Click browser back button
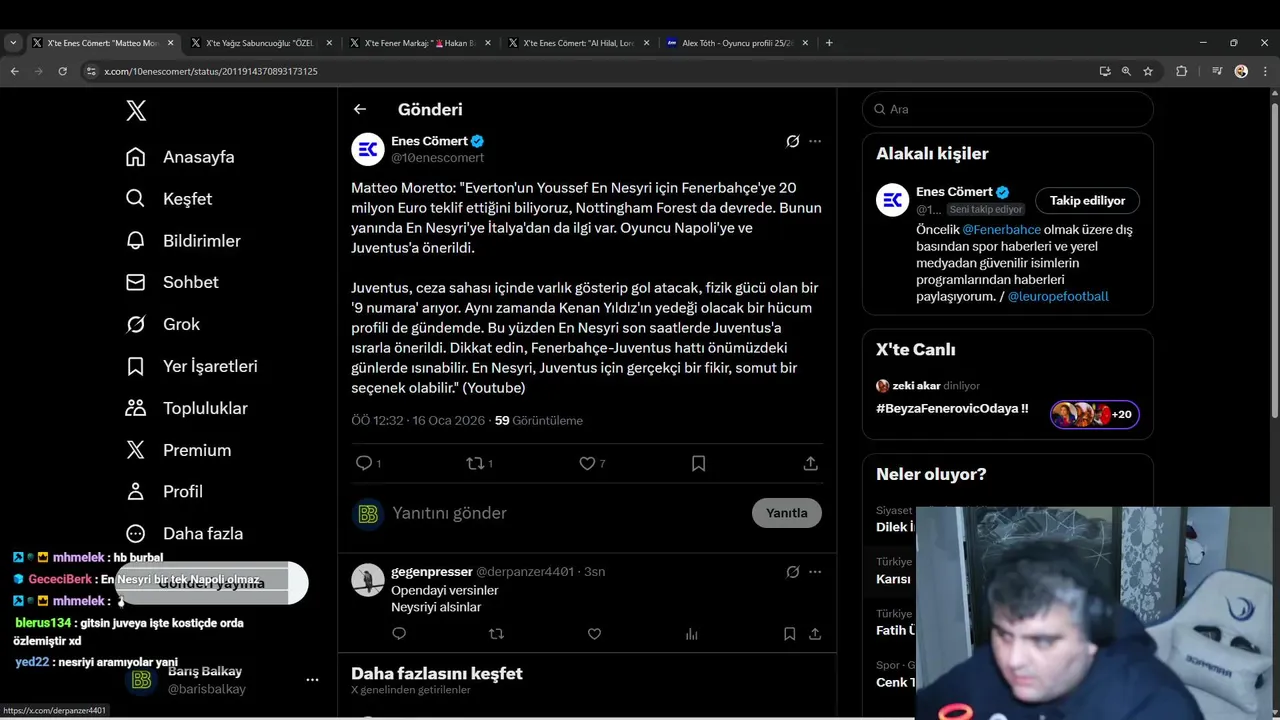Screen dimensions: 1280x720 click(x=14, y=71)
